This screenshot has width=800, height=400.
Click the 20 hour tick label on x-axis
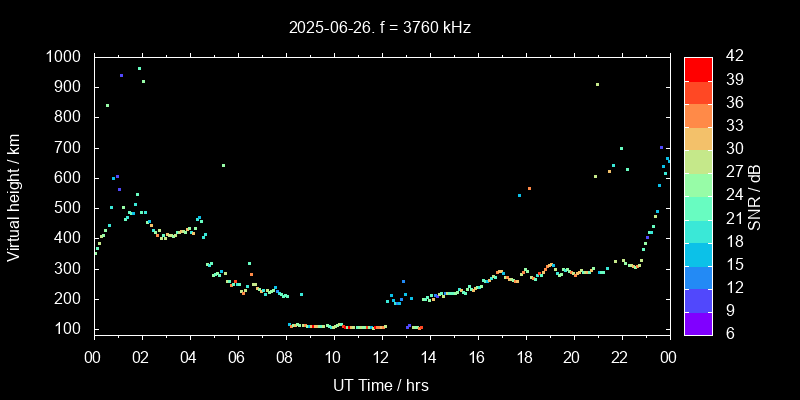point(572,358)
